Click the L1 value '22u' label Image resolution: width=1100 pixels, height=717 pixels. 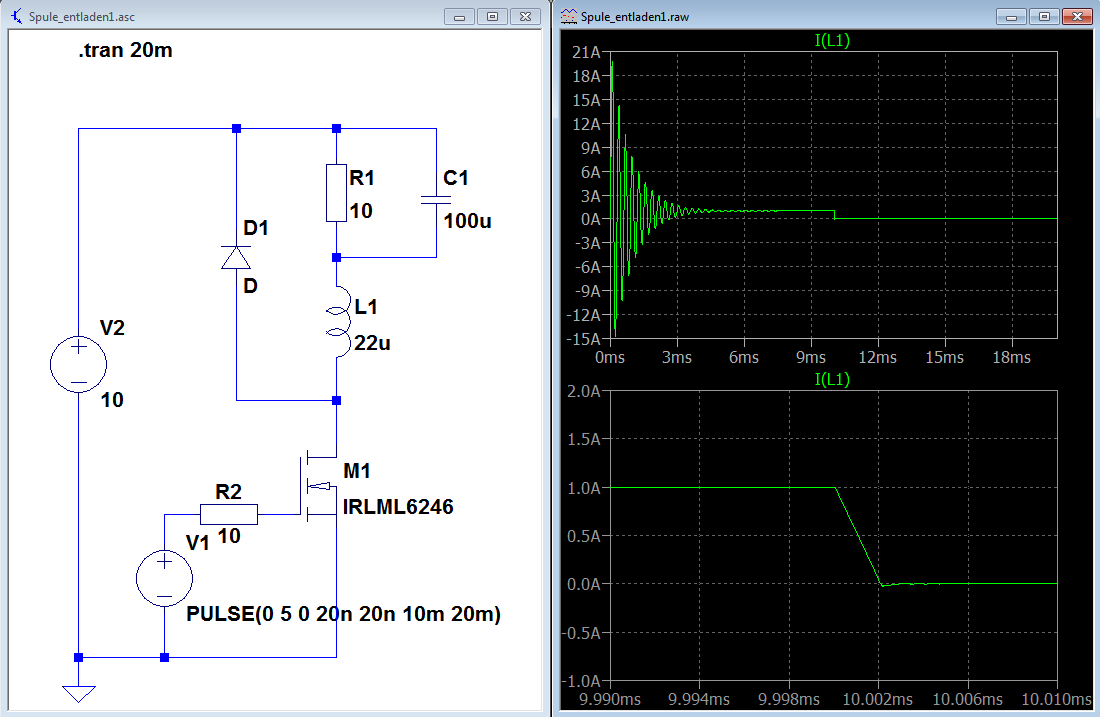click(x=372, y=343)
